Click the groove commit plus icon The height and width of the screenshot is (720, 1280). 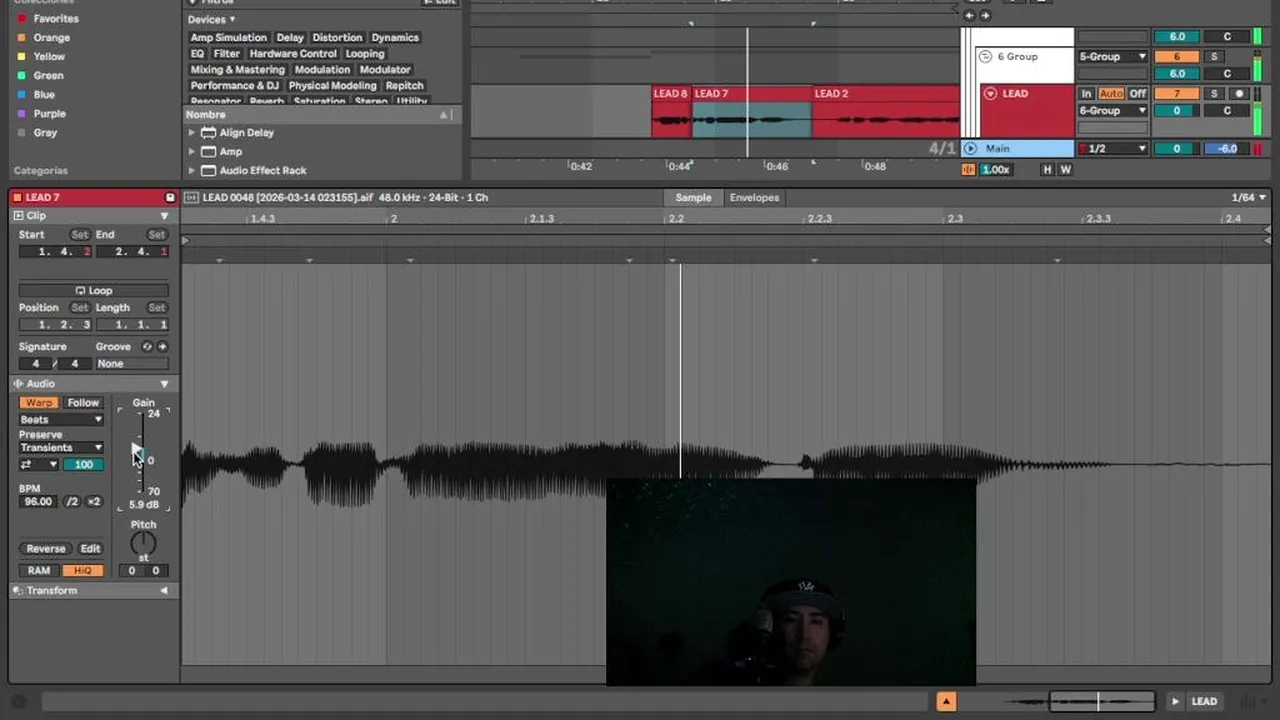(x=162, y=346)
